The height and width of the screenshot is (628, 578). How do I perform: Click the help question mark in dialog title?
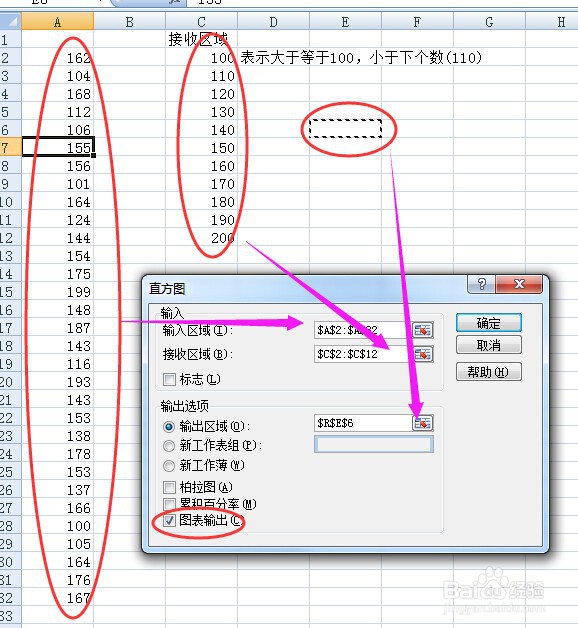pyautogui.click(x=481, y=284)
